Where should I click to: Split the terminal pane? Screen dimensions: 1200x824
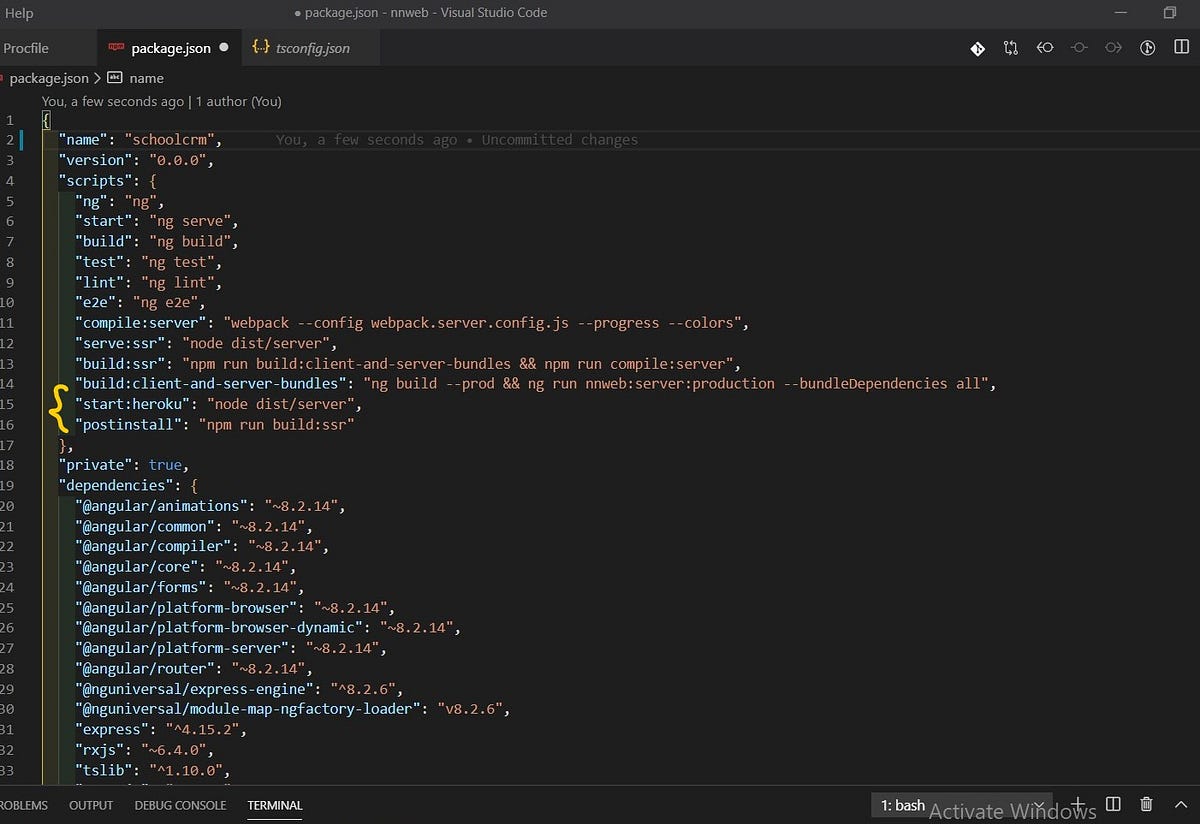(1114, 804)
